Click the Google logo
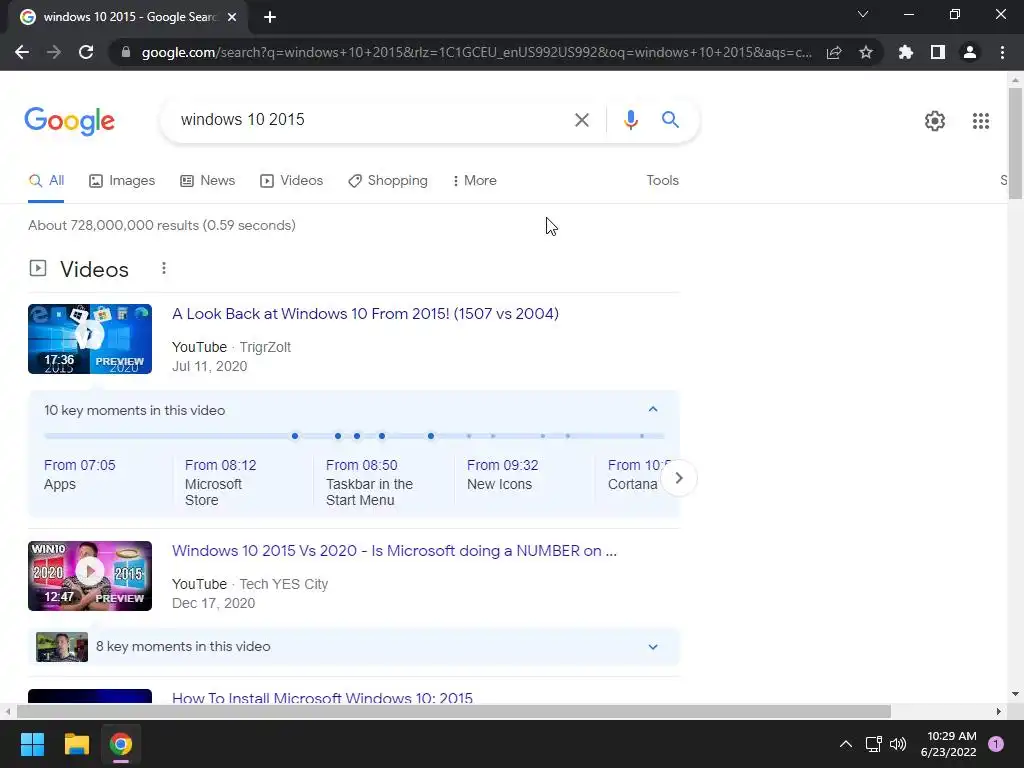 click(x=69, y=121)
